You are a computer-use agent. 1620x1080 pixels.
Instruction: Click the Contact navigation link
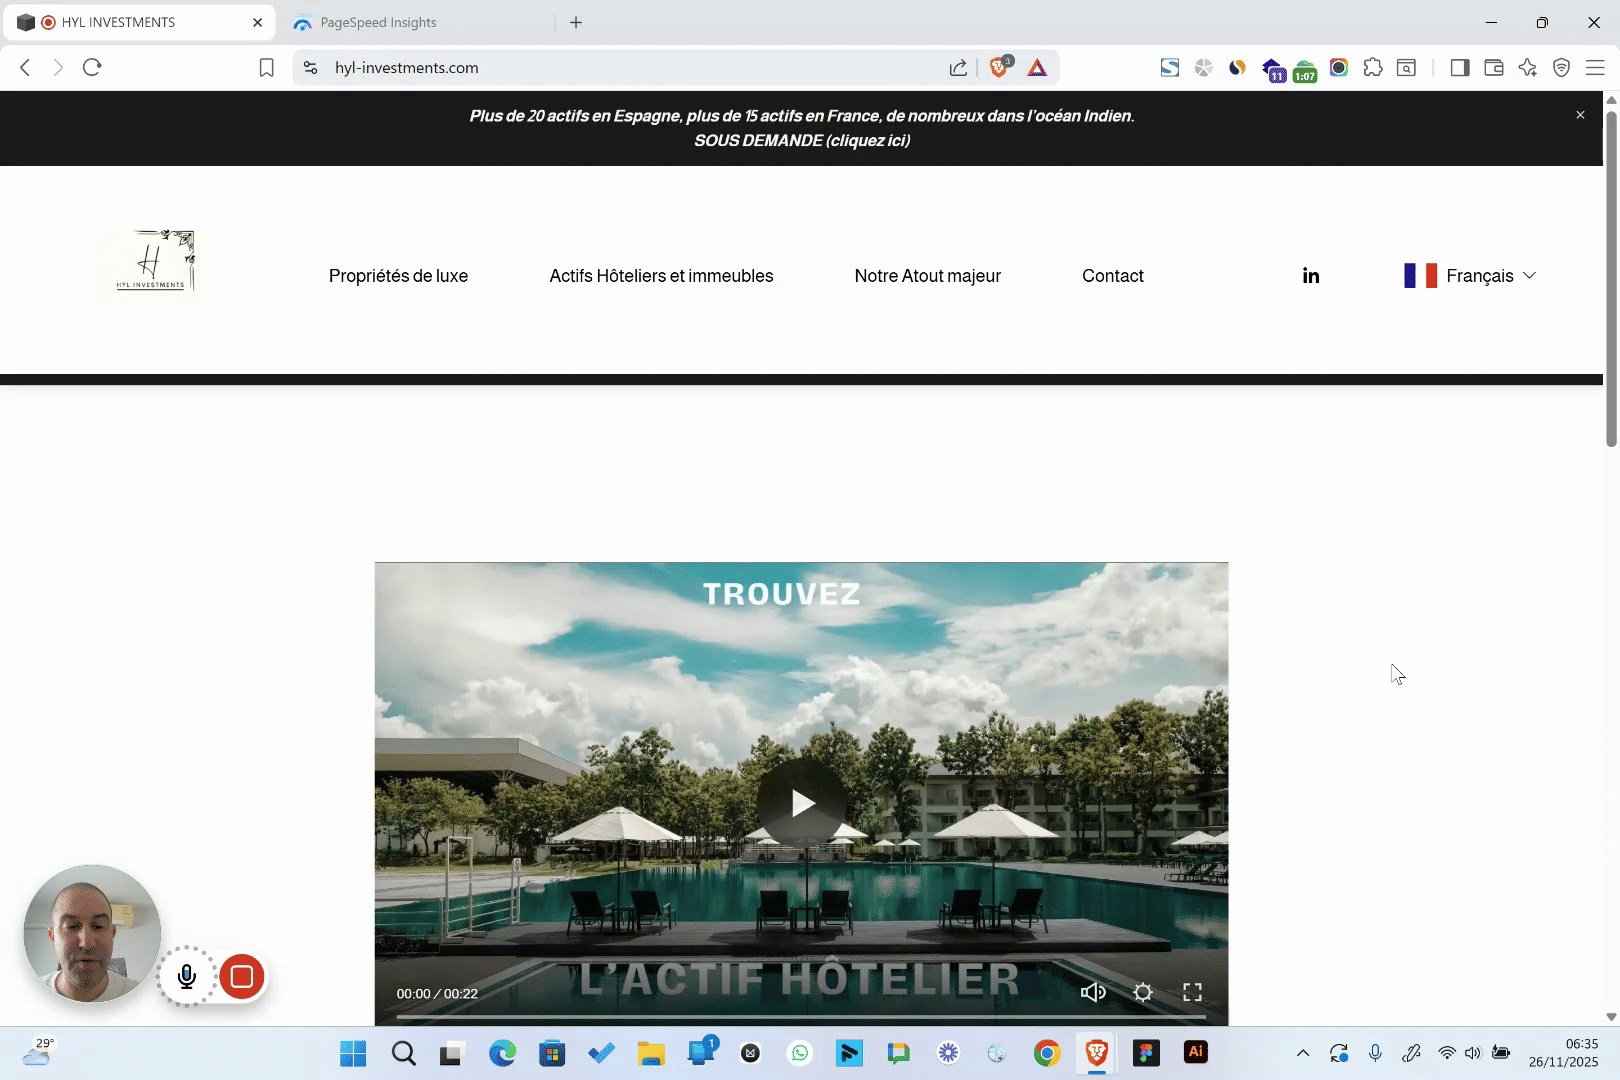click(x=1112, y=276)
